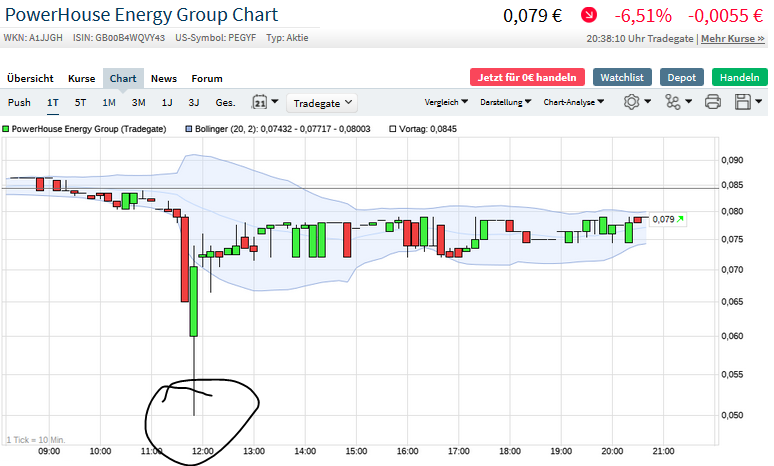Click the PowerHouse Energy Group Chart heading
Viewport: 774px width, 466px height.
pyautogui.click(x=142, y=15)
